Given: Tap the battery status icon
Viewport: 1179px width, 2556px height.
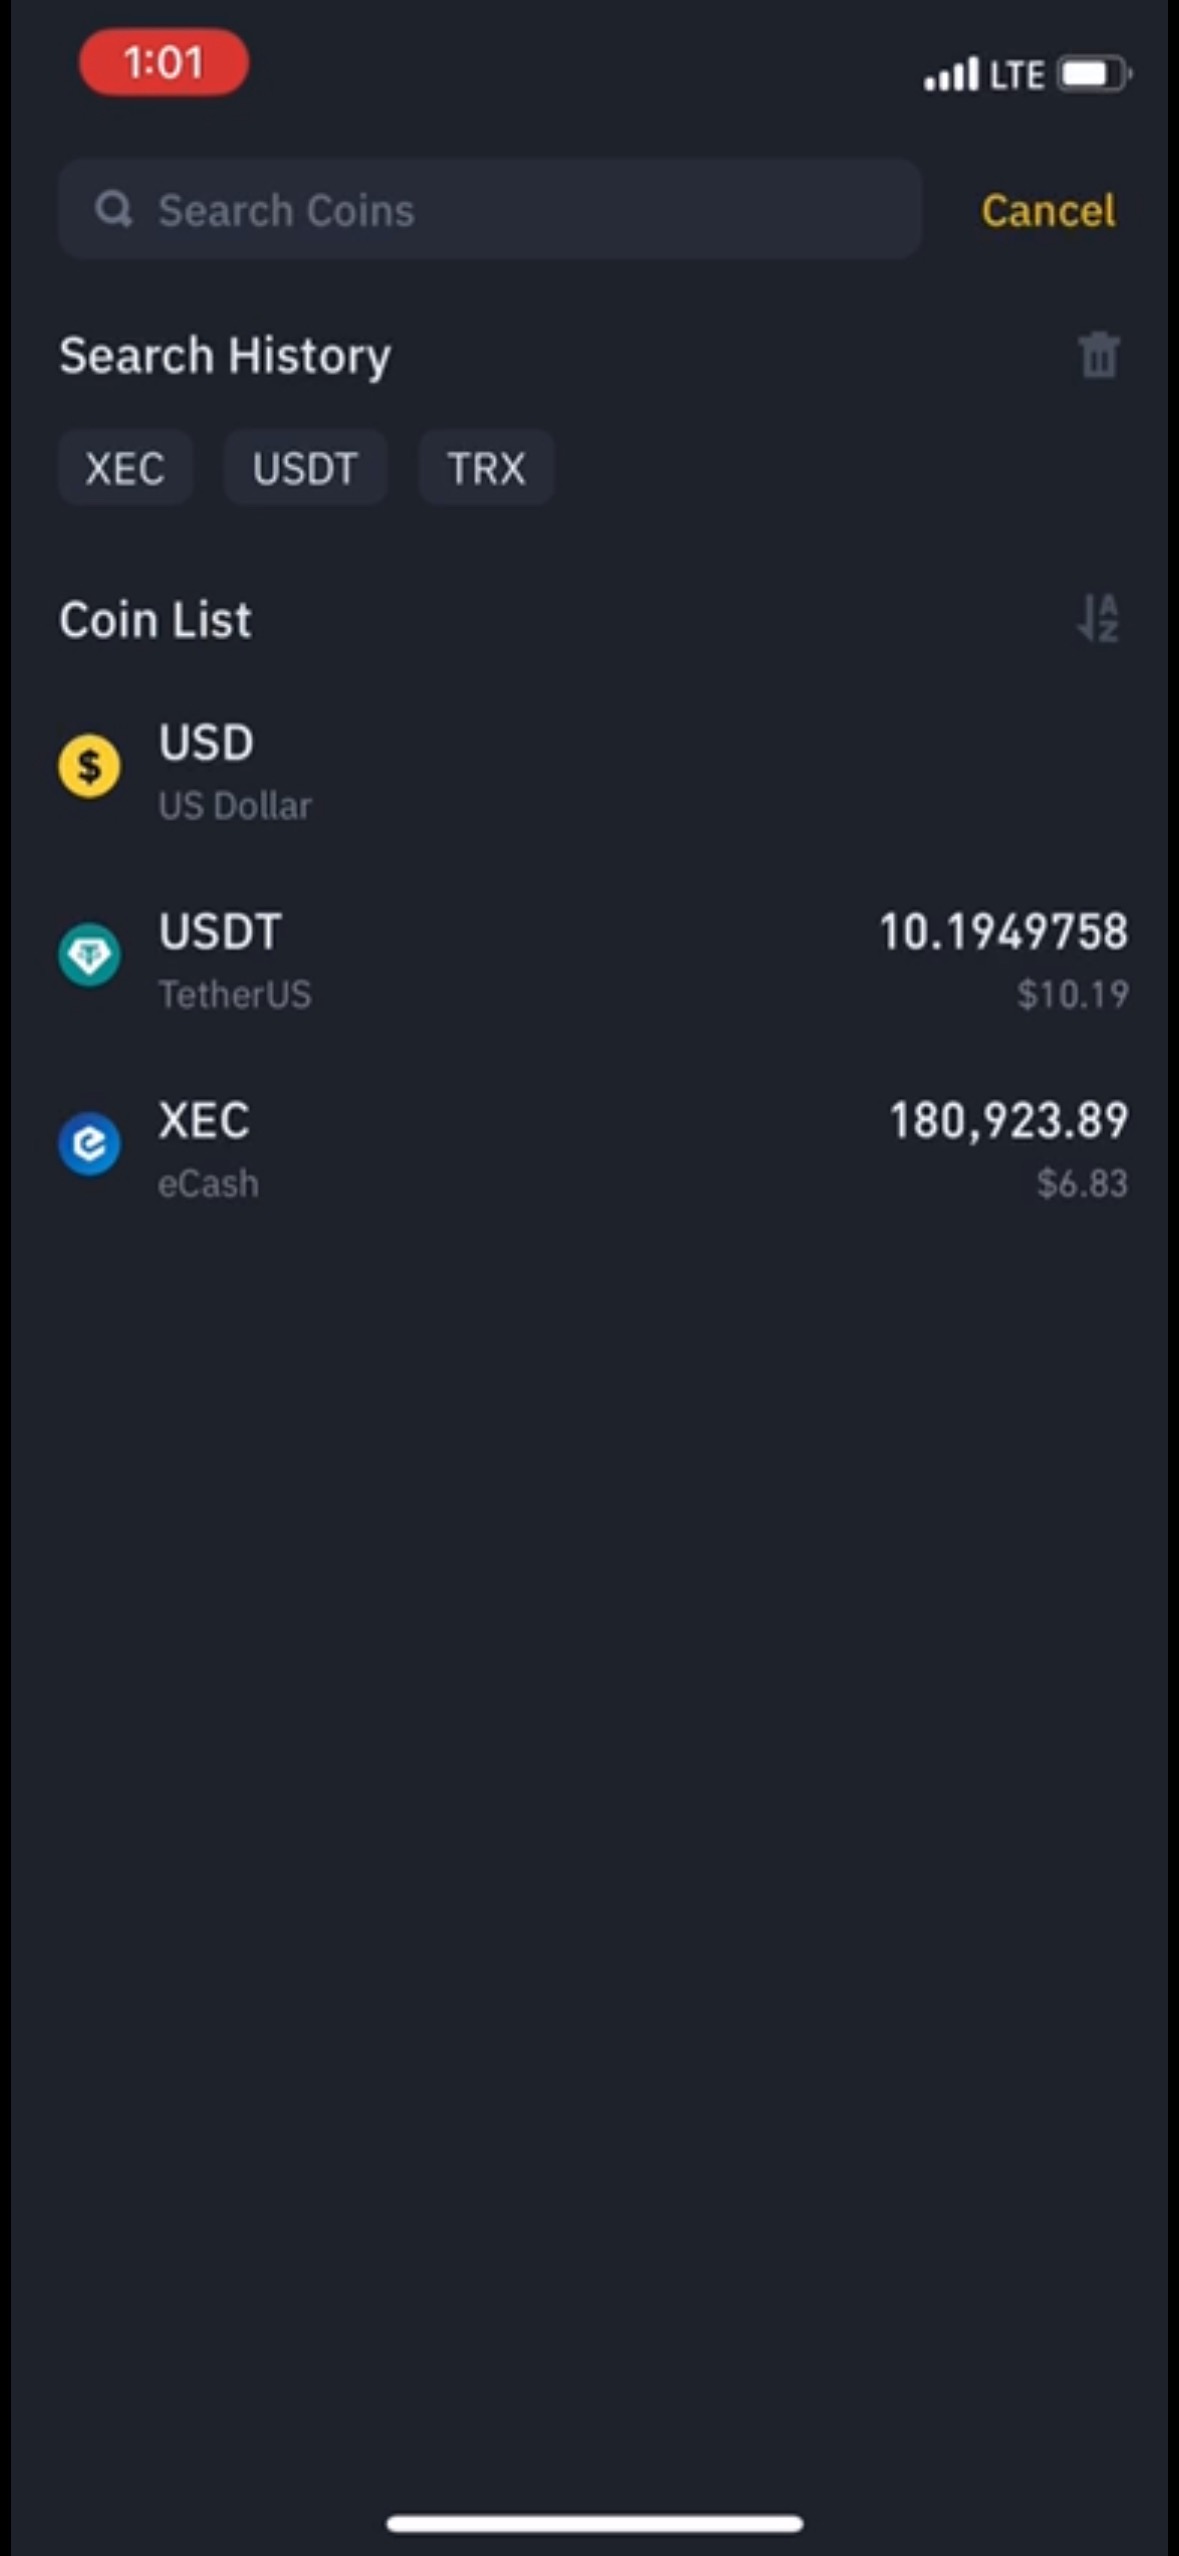Looking at the screenshot, I should tap(1093, 75).
